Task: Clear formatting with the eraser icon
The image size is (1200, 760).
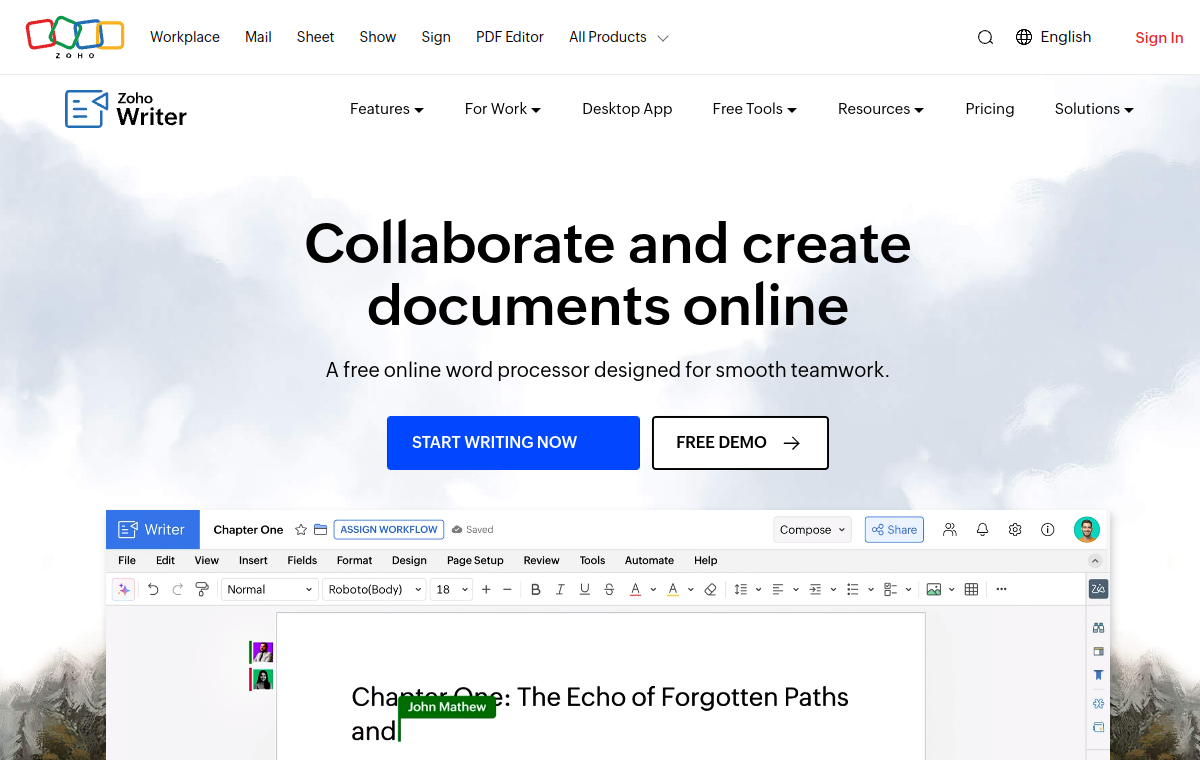Action: coord(711,589)
